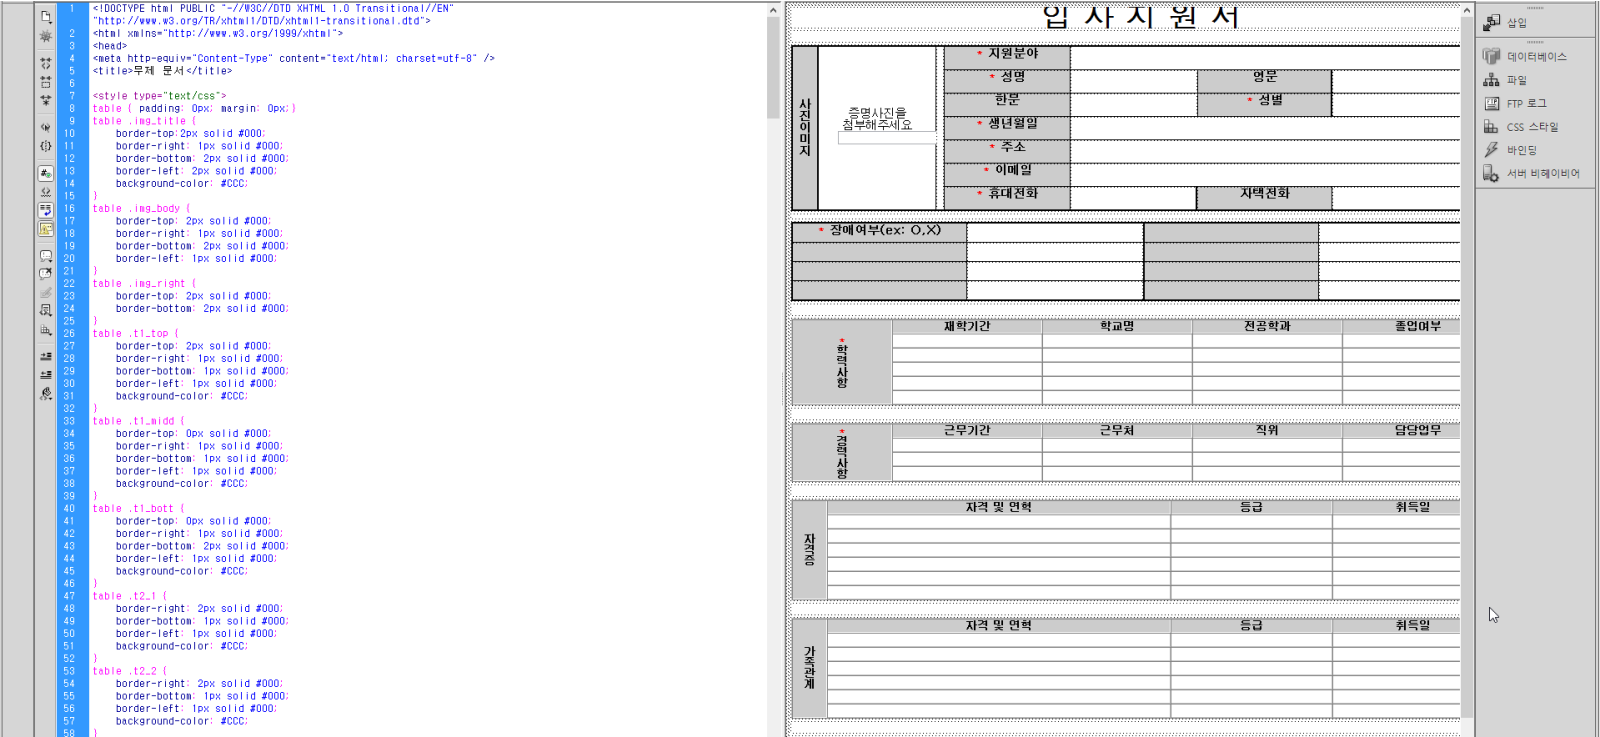
Task: Click the <style type="text/css"> code line
Action: click(160, 96)
